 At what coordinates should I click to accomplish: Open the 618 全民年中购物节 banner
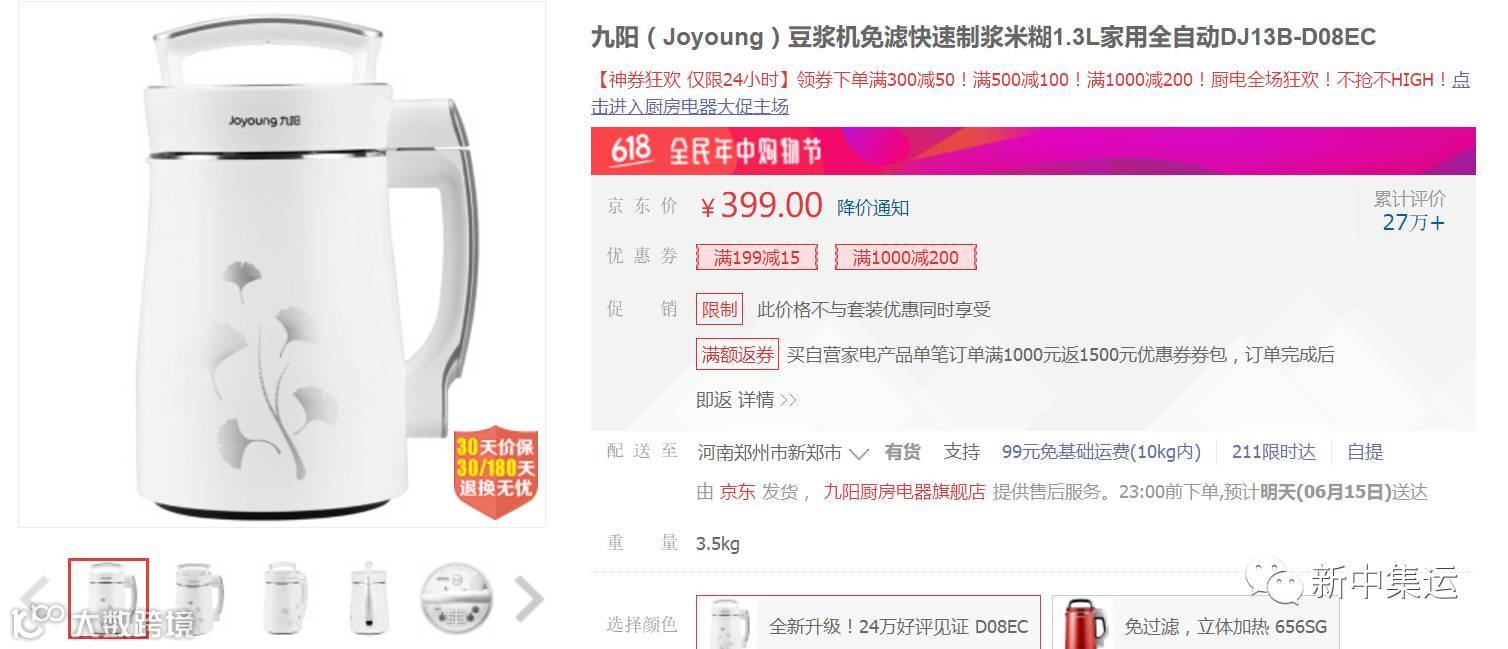click(x=1033, y=151)
